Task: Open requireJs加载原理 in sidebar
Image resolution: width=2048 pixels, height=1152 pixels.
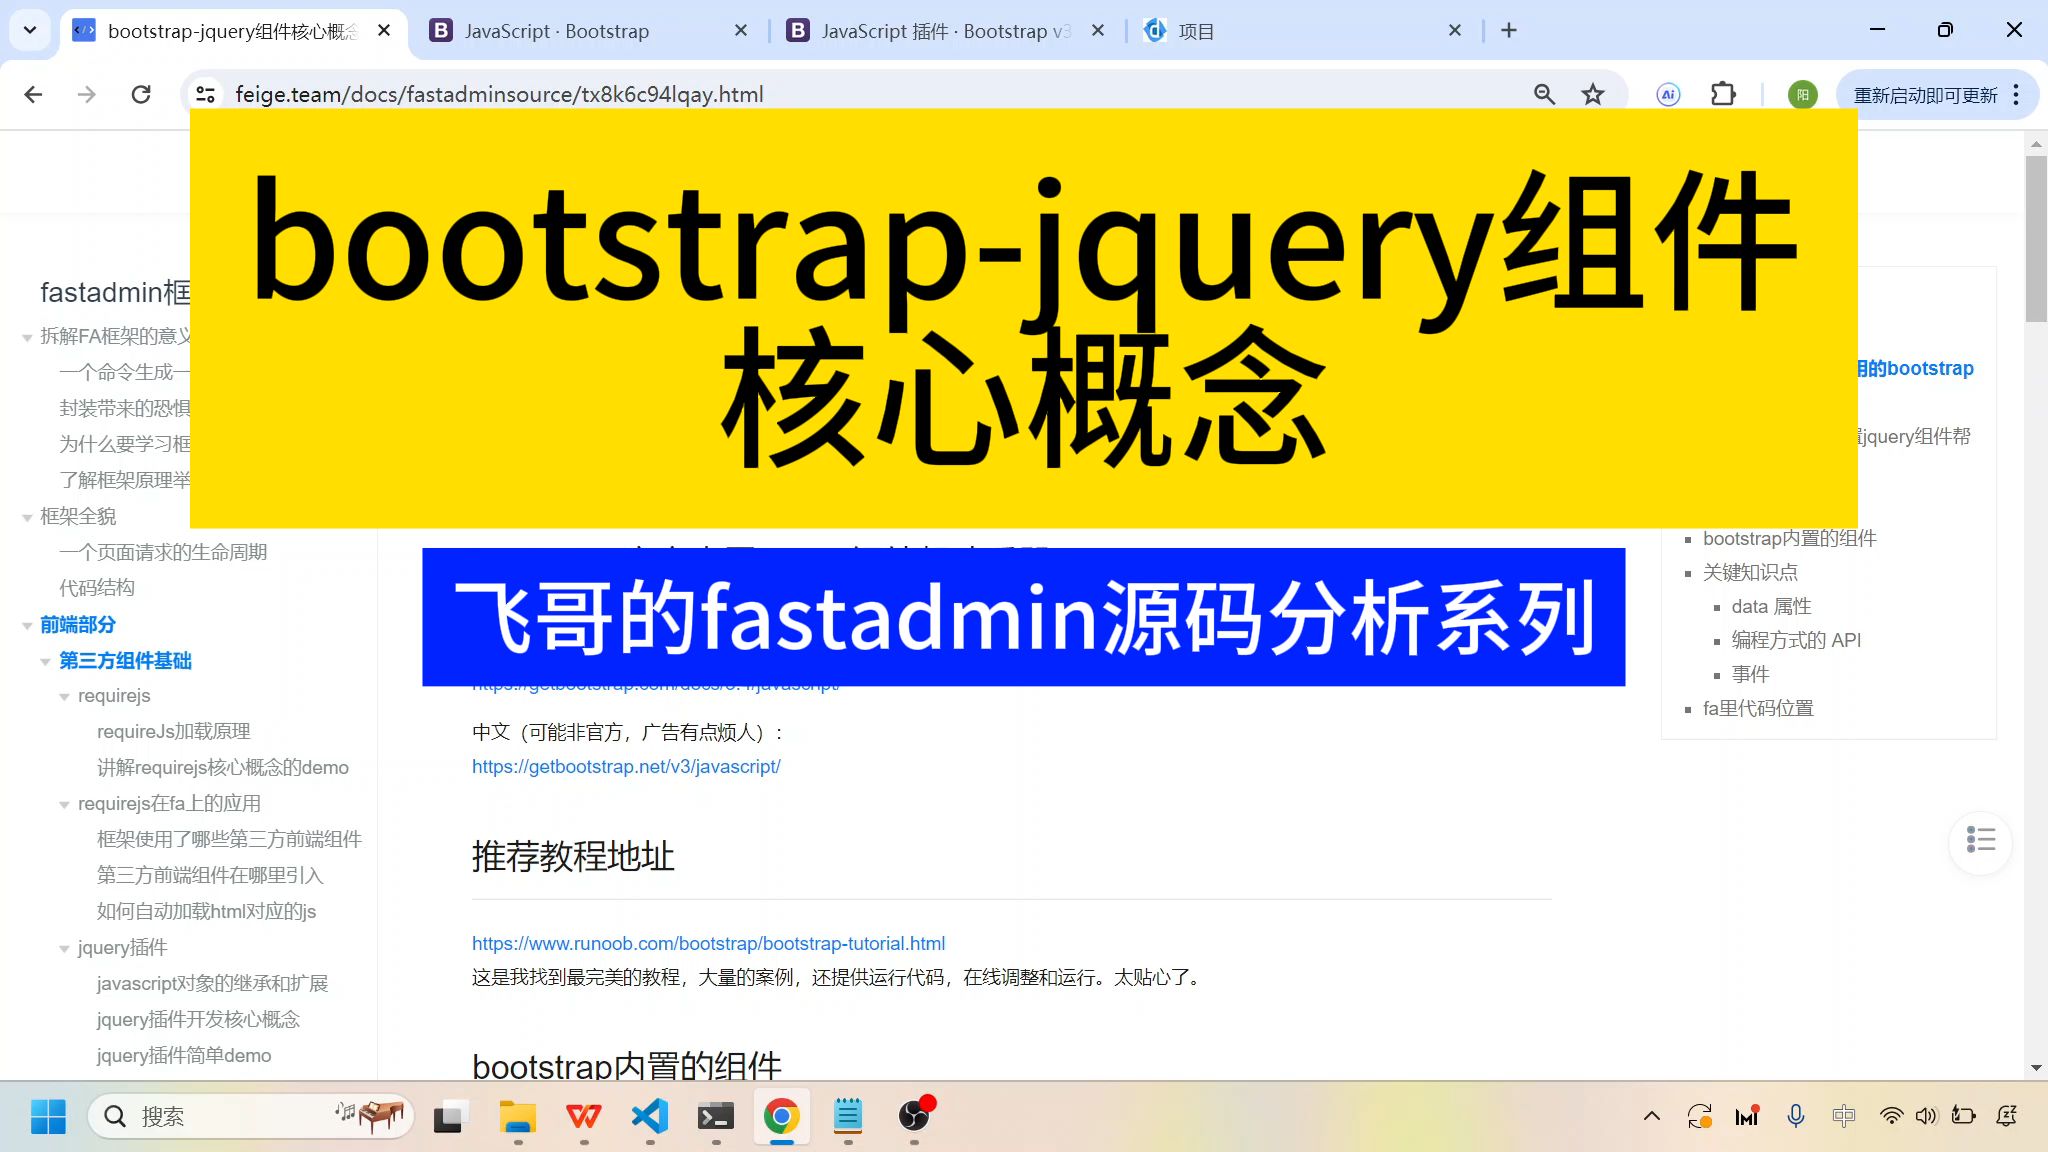Action: pos(173,732)
